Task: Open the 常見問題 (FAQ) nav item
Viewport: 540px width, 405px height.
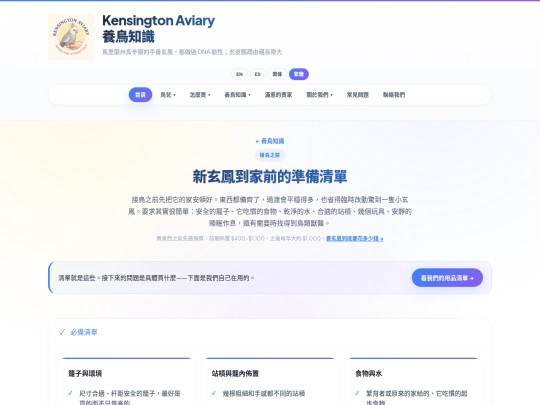Action: [357, 95]
